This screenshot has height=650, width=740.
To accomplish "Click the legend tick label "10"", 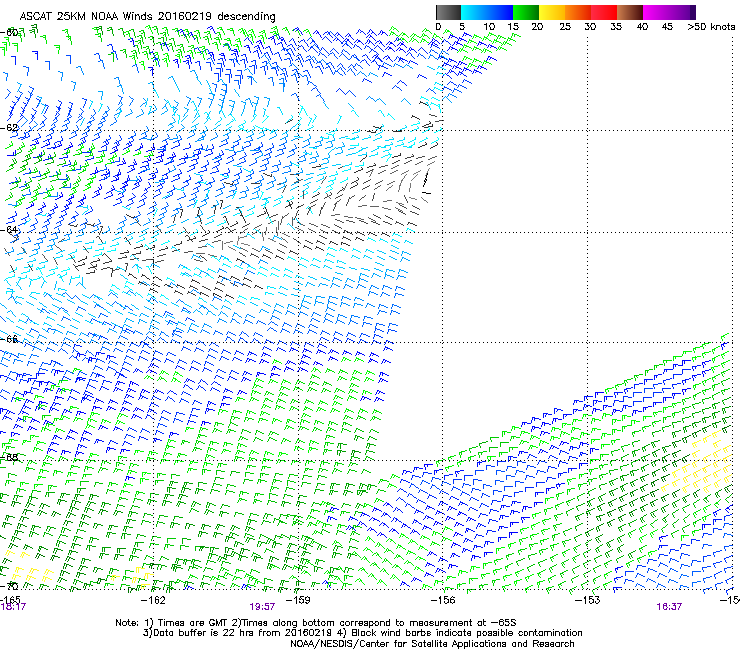I will pos(489,27).
